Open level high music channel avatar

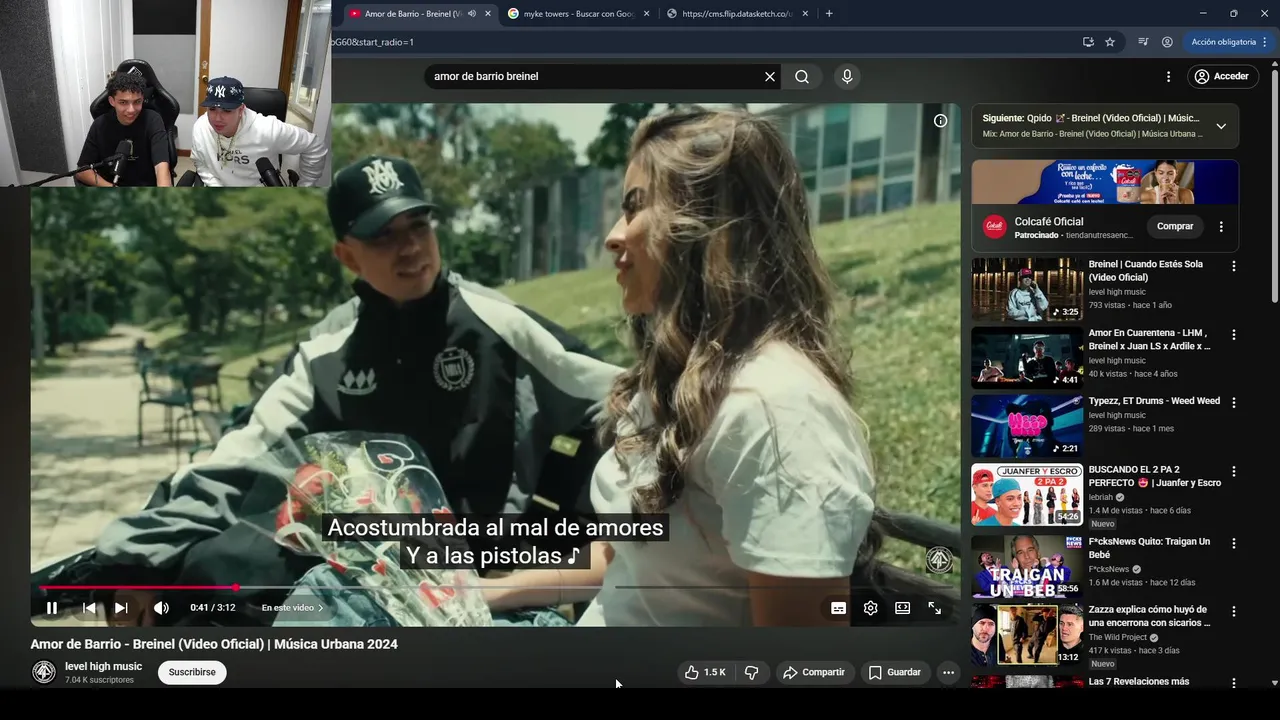44,672
